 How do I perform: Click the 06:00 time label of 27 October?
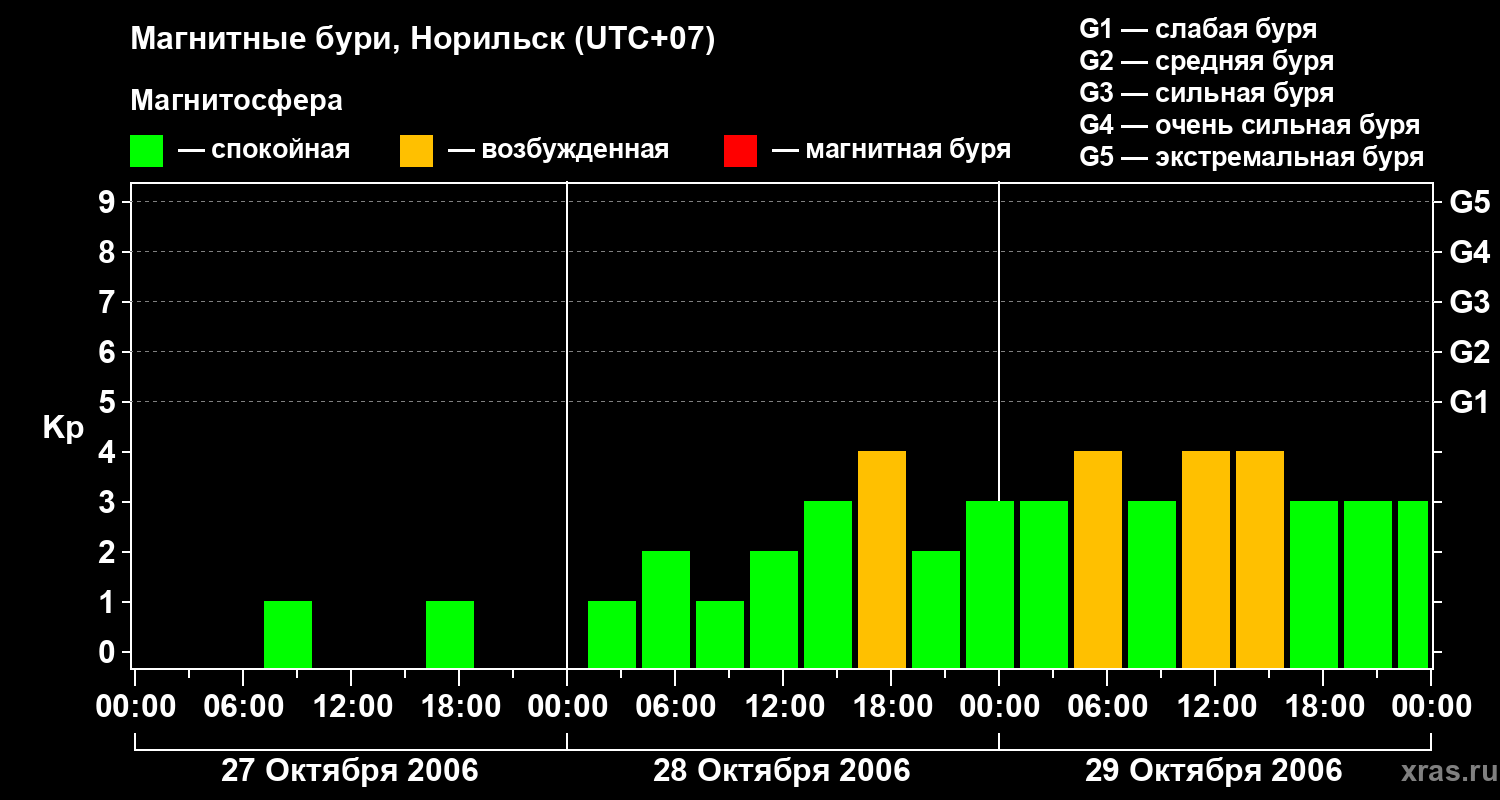(242, 707)
